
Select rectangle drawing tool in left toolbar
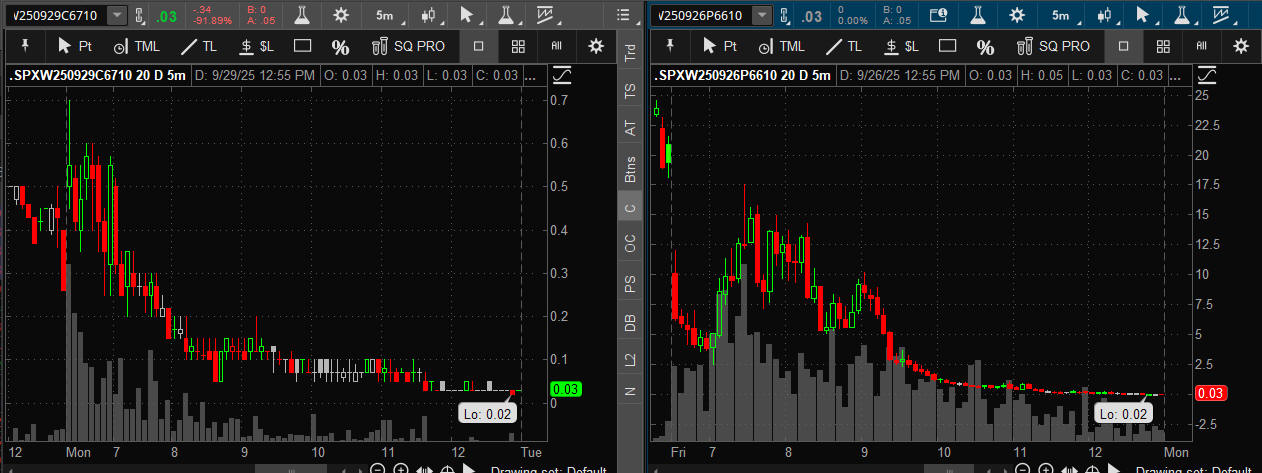(x=303, y=46)
